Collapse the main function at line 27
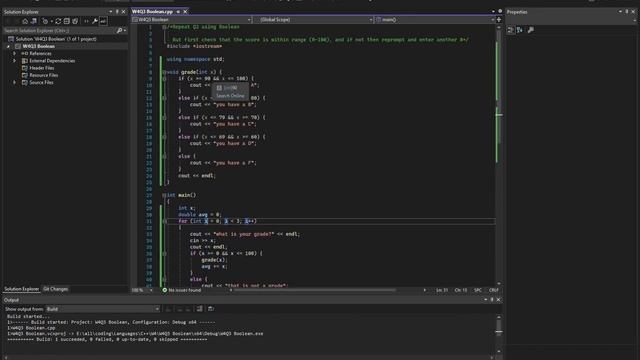Image resolution: width=640 pixels, height=360 pixels. click(164, 195)
